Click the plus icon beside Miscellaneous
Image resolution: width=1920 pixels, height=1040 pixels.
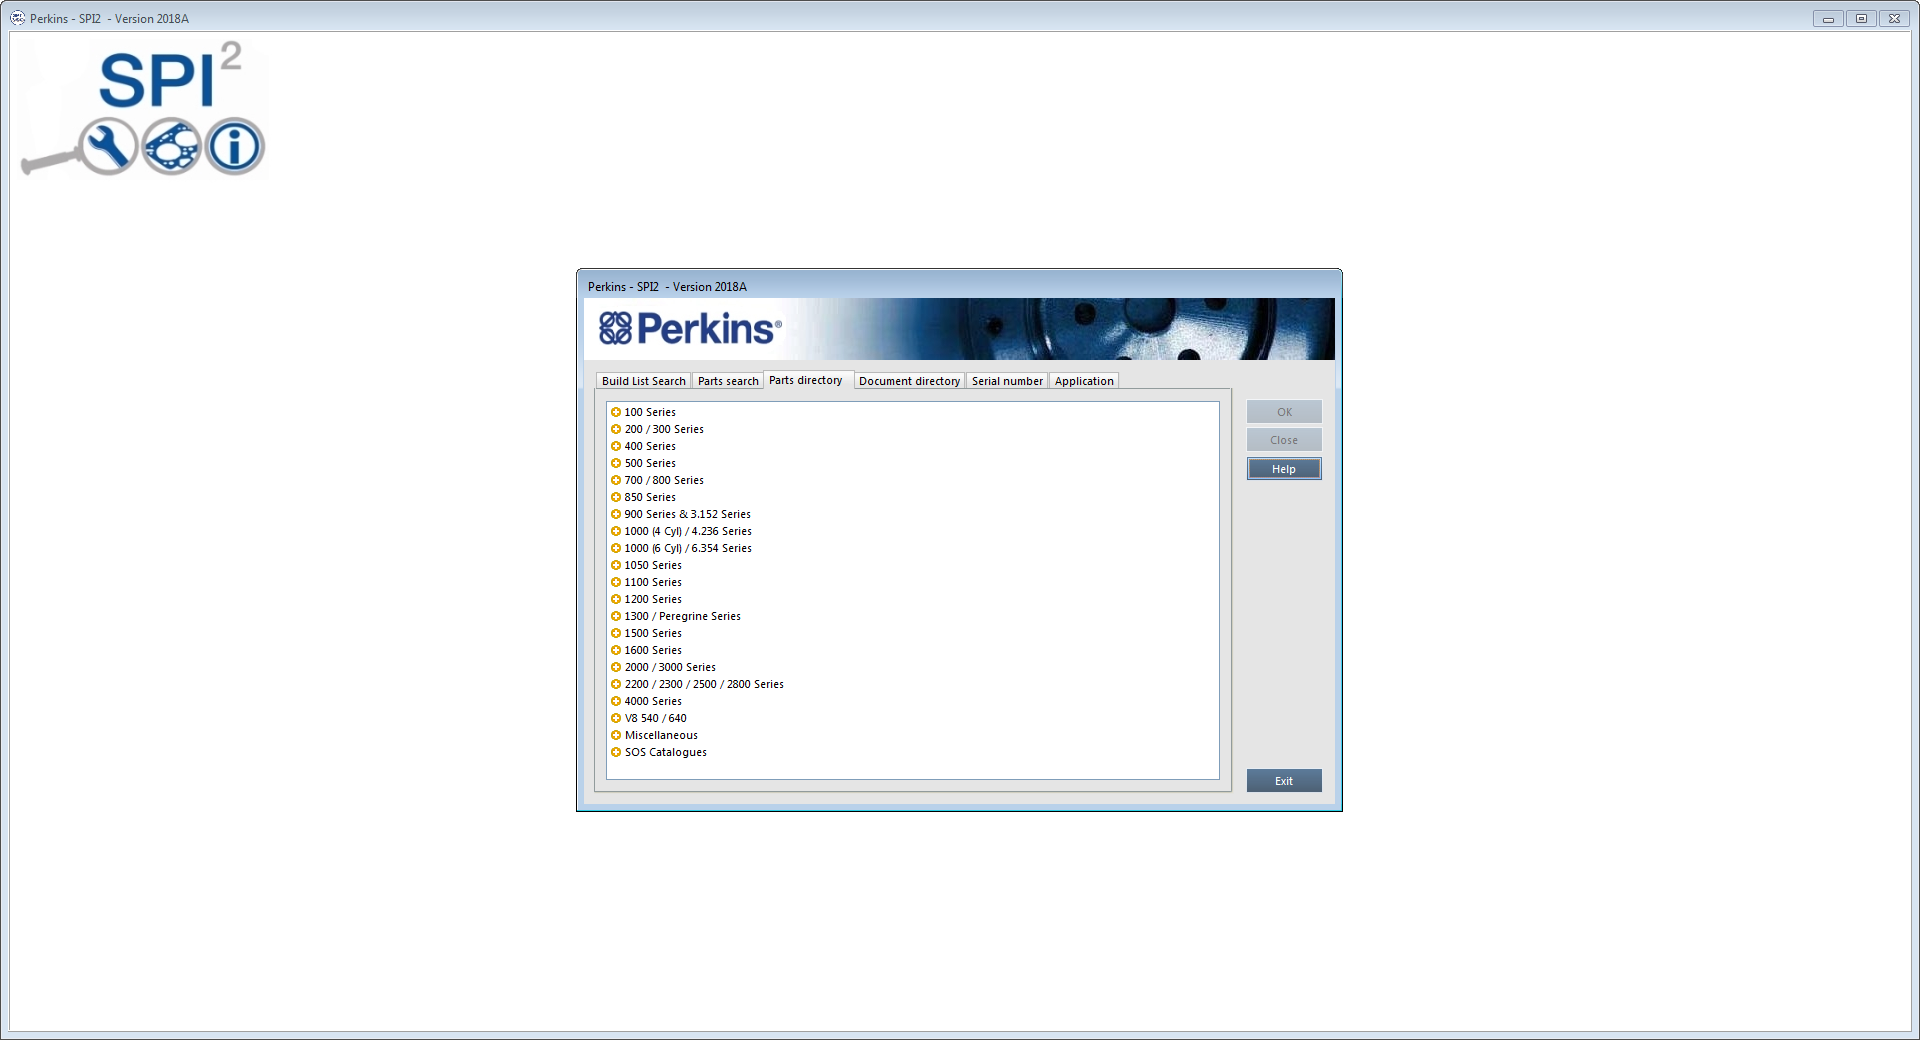[616, 735]
